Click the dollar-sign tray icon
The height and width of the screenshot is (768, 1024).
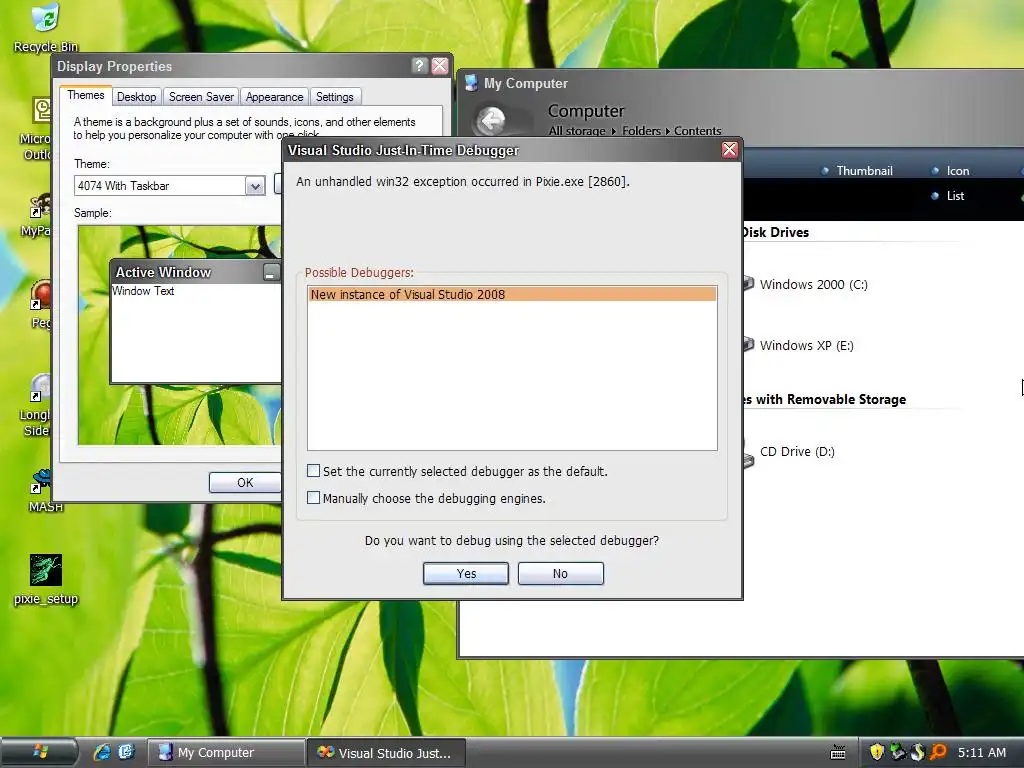(x=918, y=752)
